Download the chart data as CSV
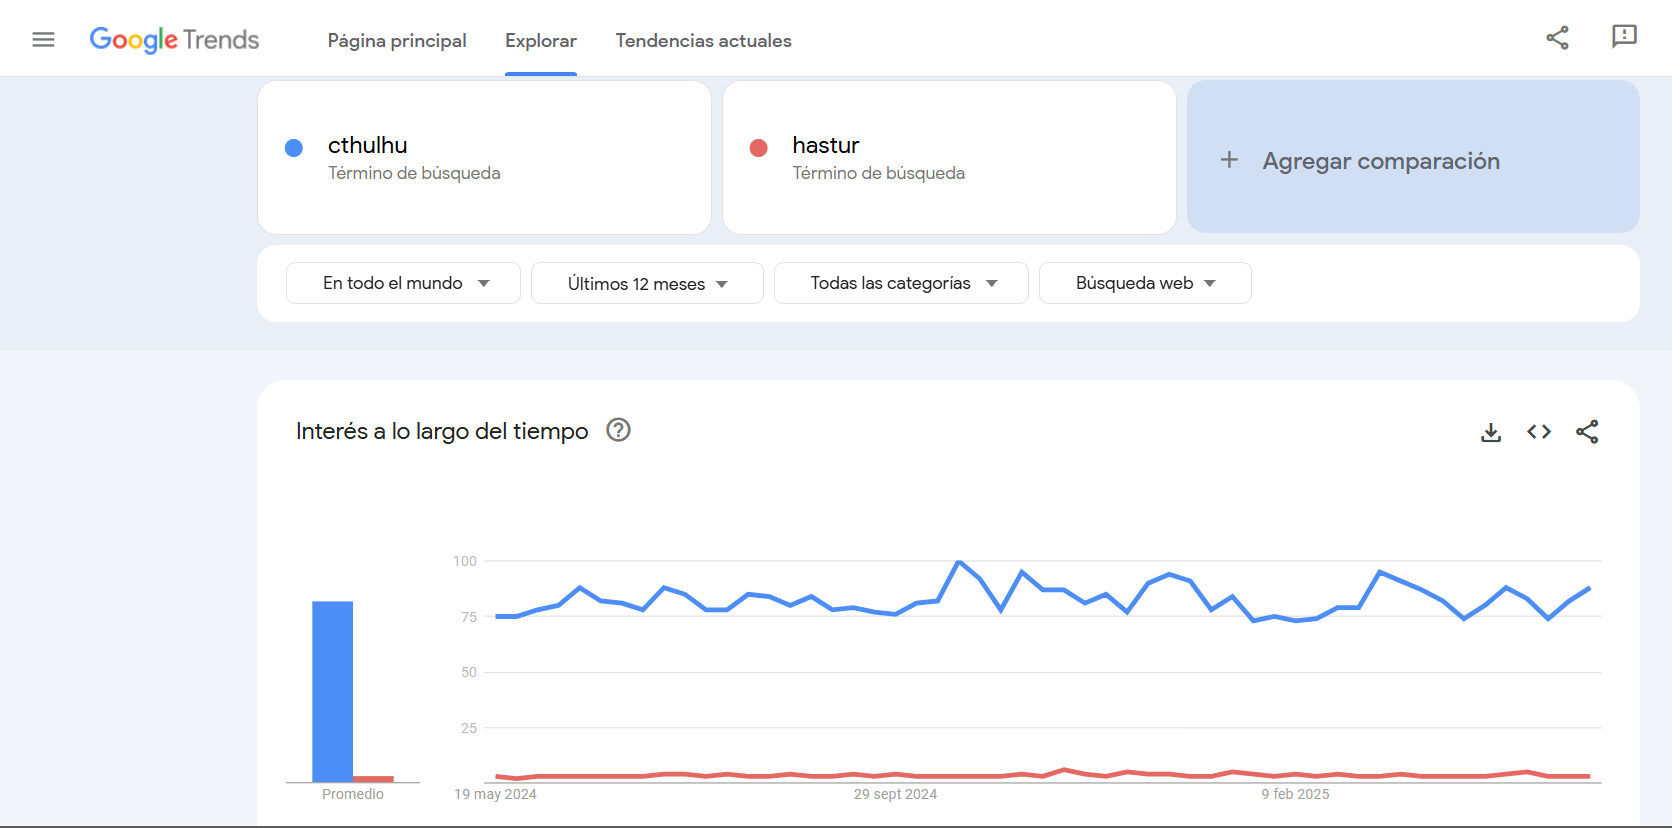Viewport: 1672px width, 828px height. pos(1491,432)
